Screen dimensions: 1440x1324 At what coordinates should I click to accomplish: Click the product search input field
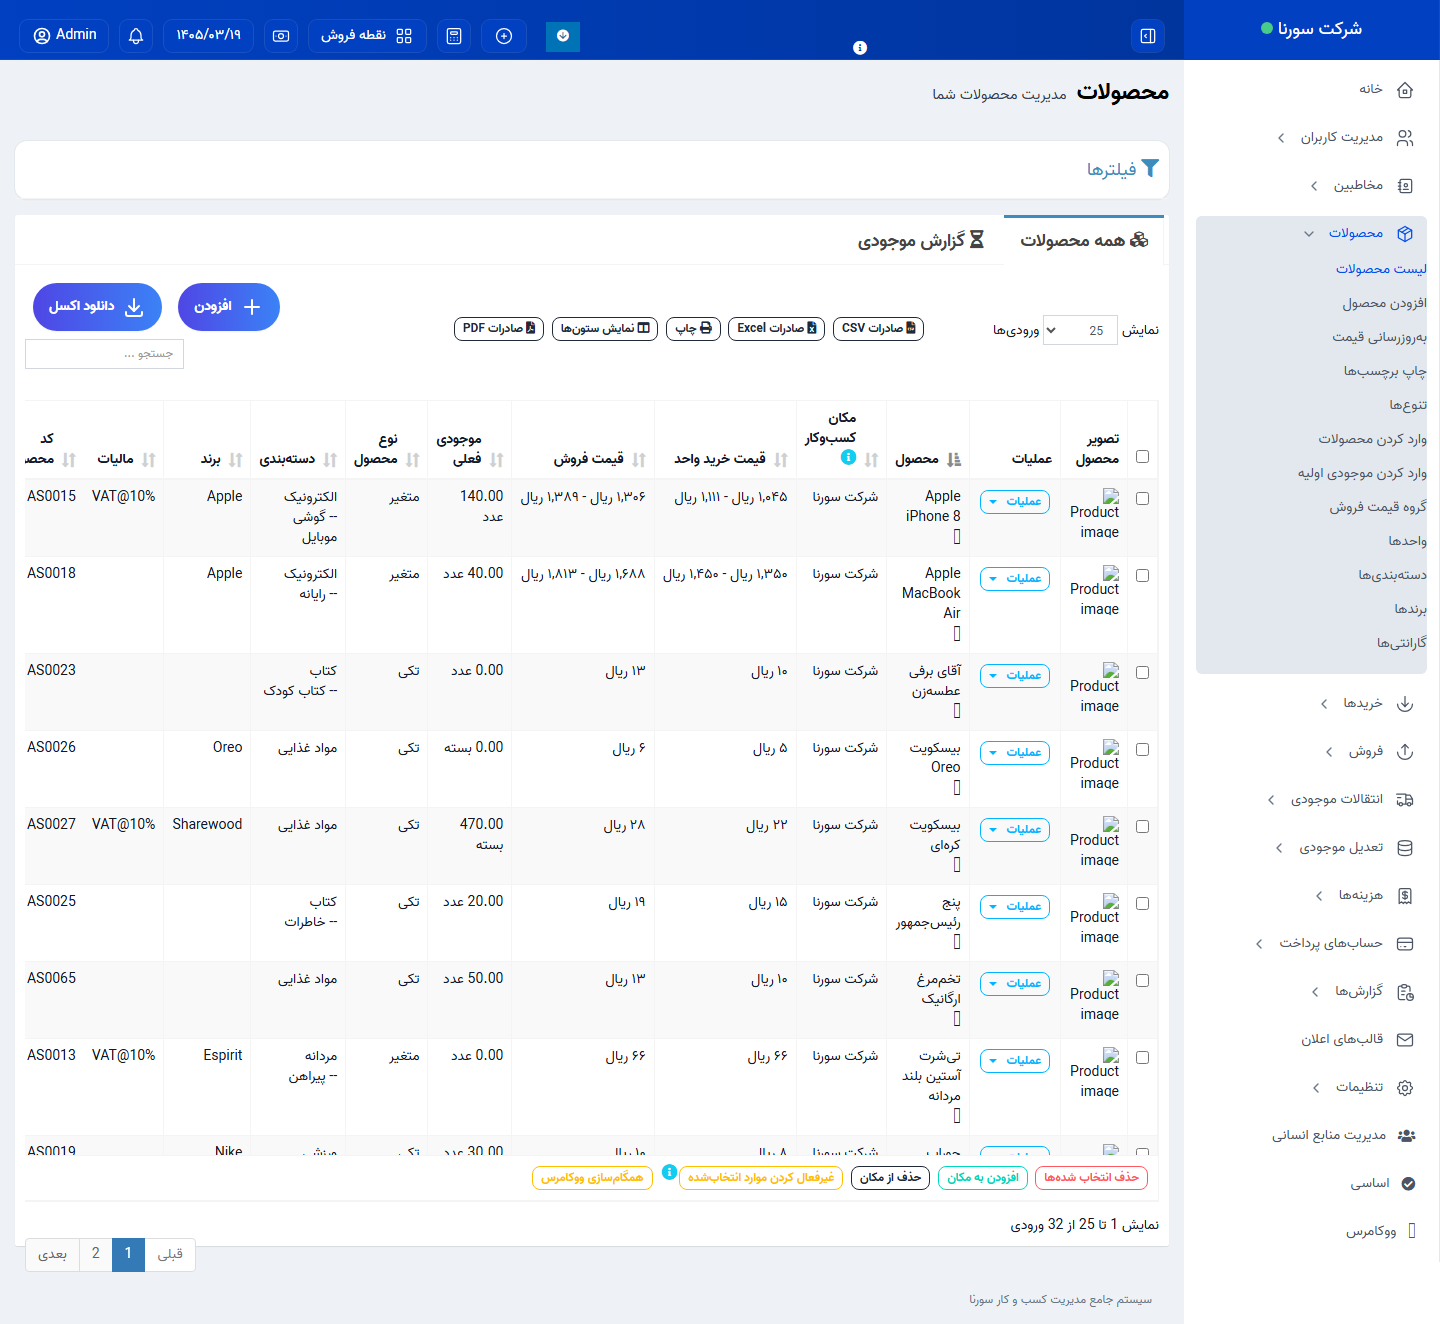105,354
